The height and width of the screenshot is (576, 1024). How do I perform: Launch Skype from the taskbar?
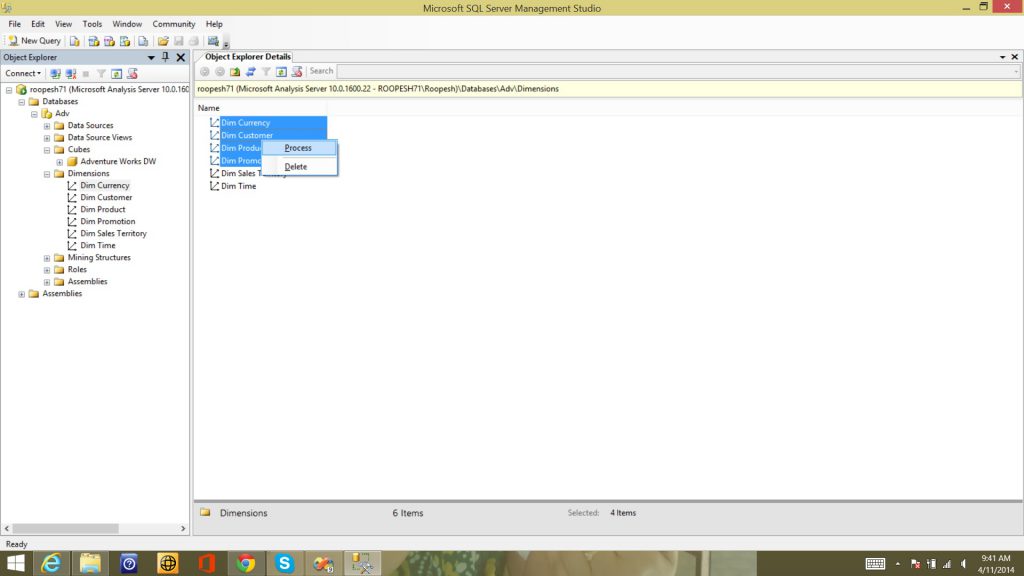pyautogui.click(x=284, y=563)
